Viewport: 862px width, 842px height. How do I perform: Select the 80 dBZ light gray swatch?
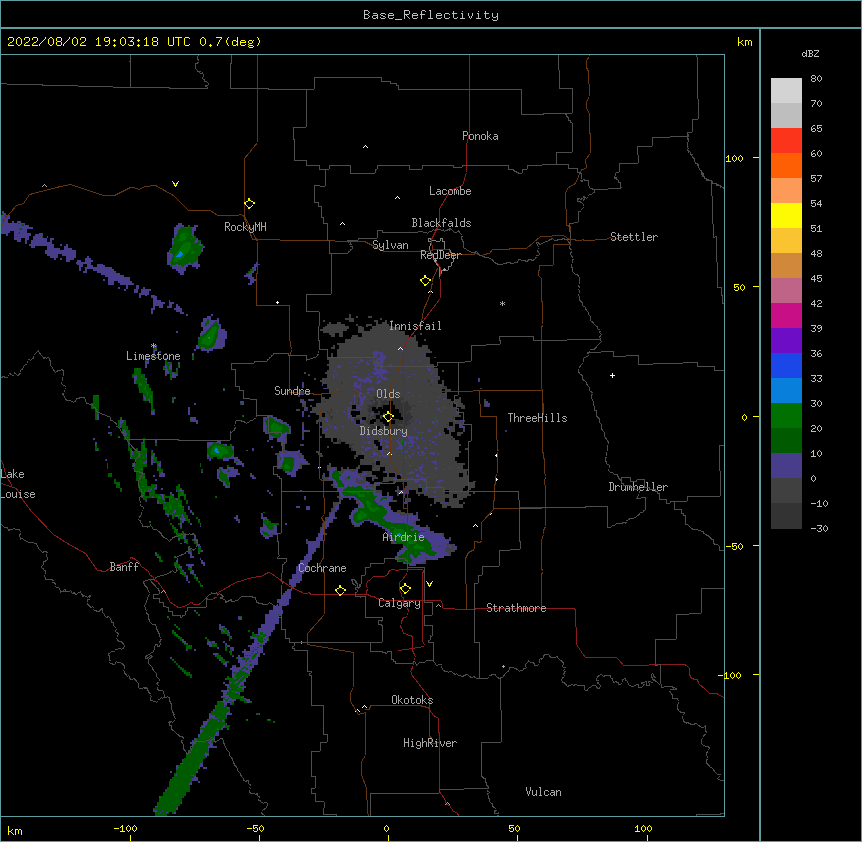click(786, 90)
